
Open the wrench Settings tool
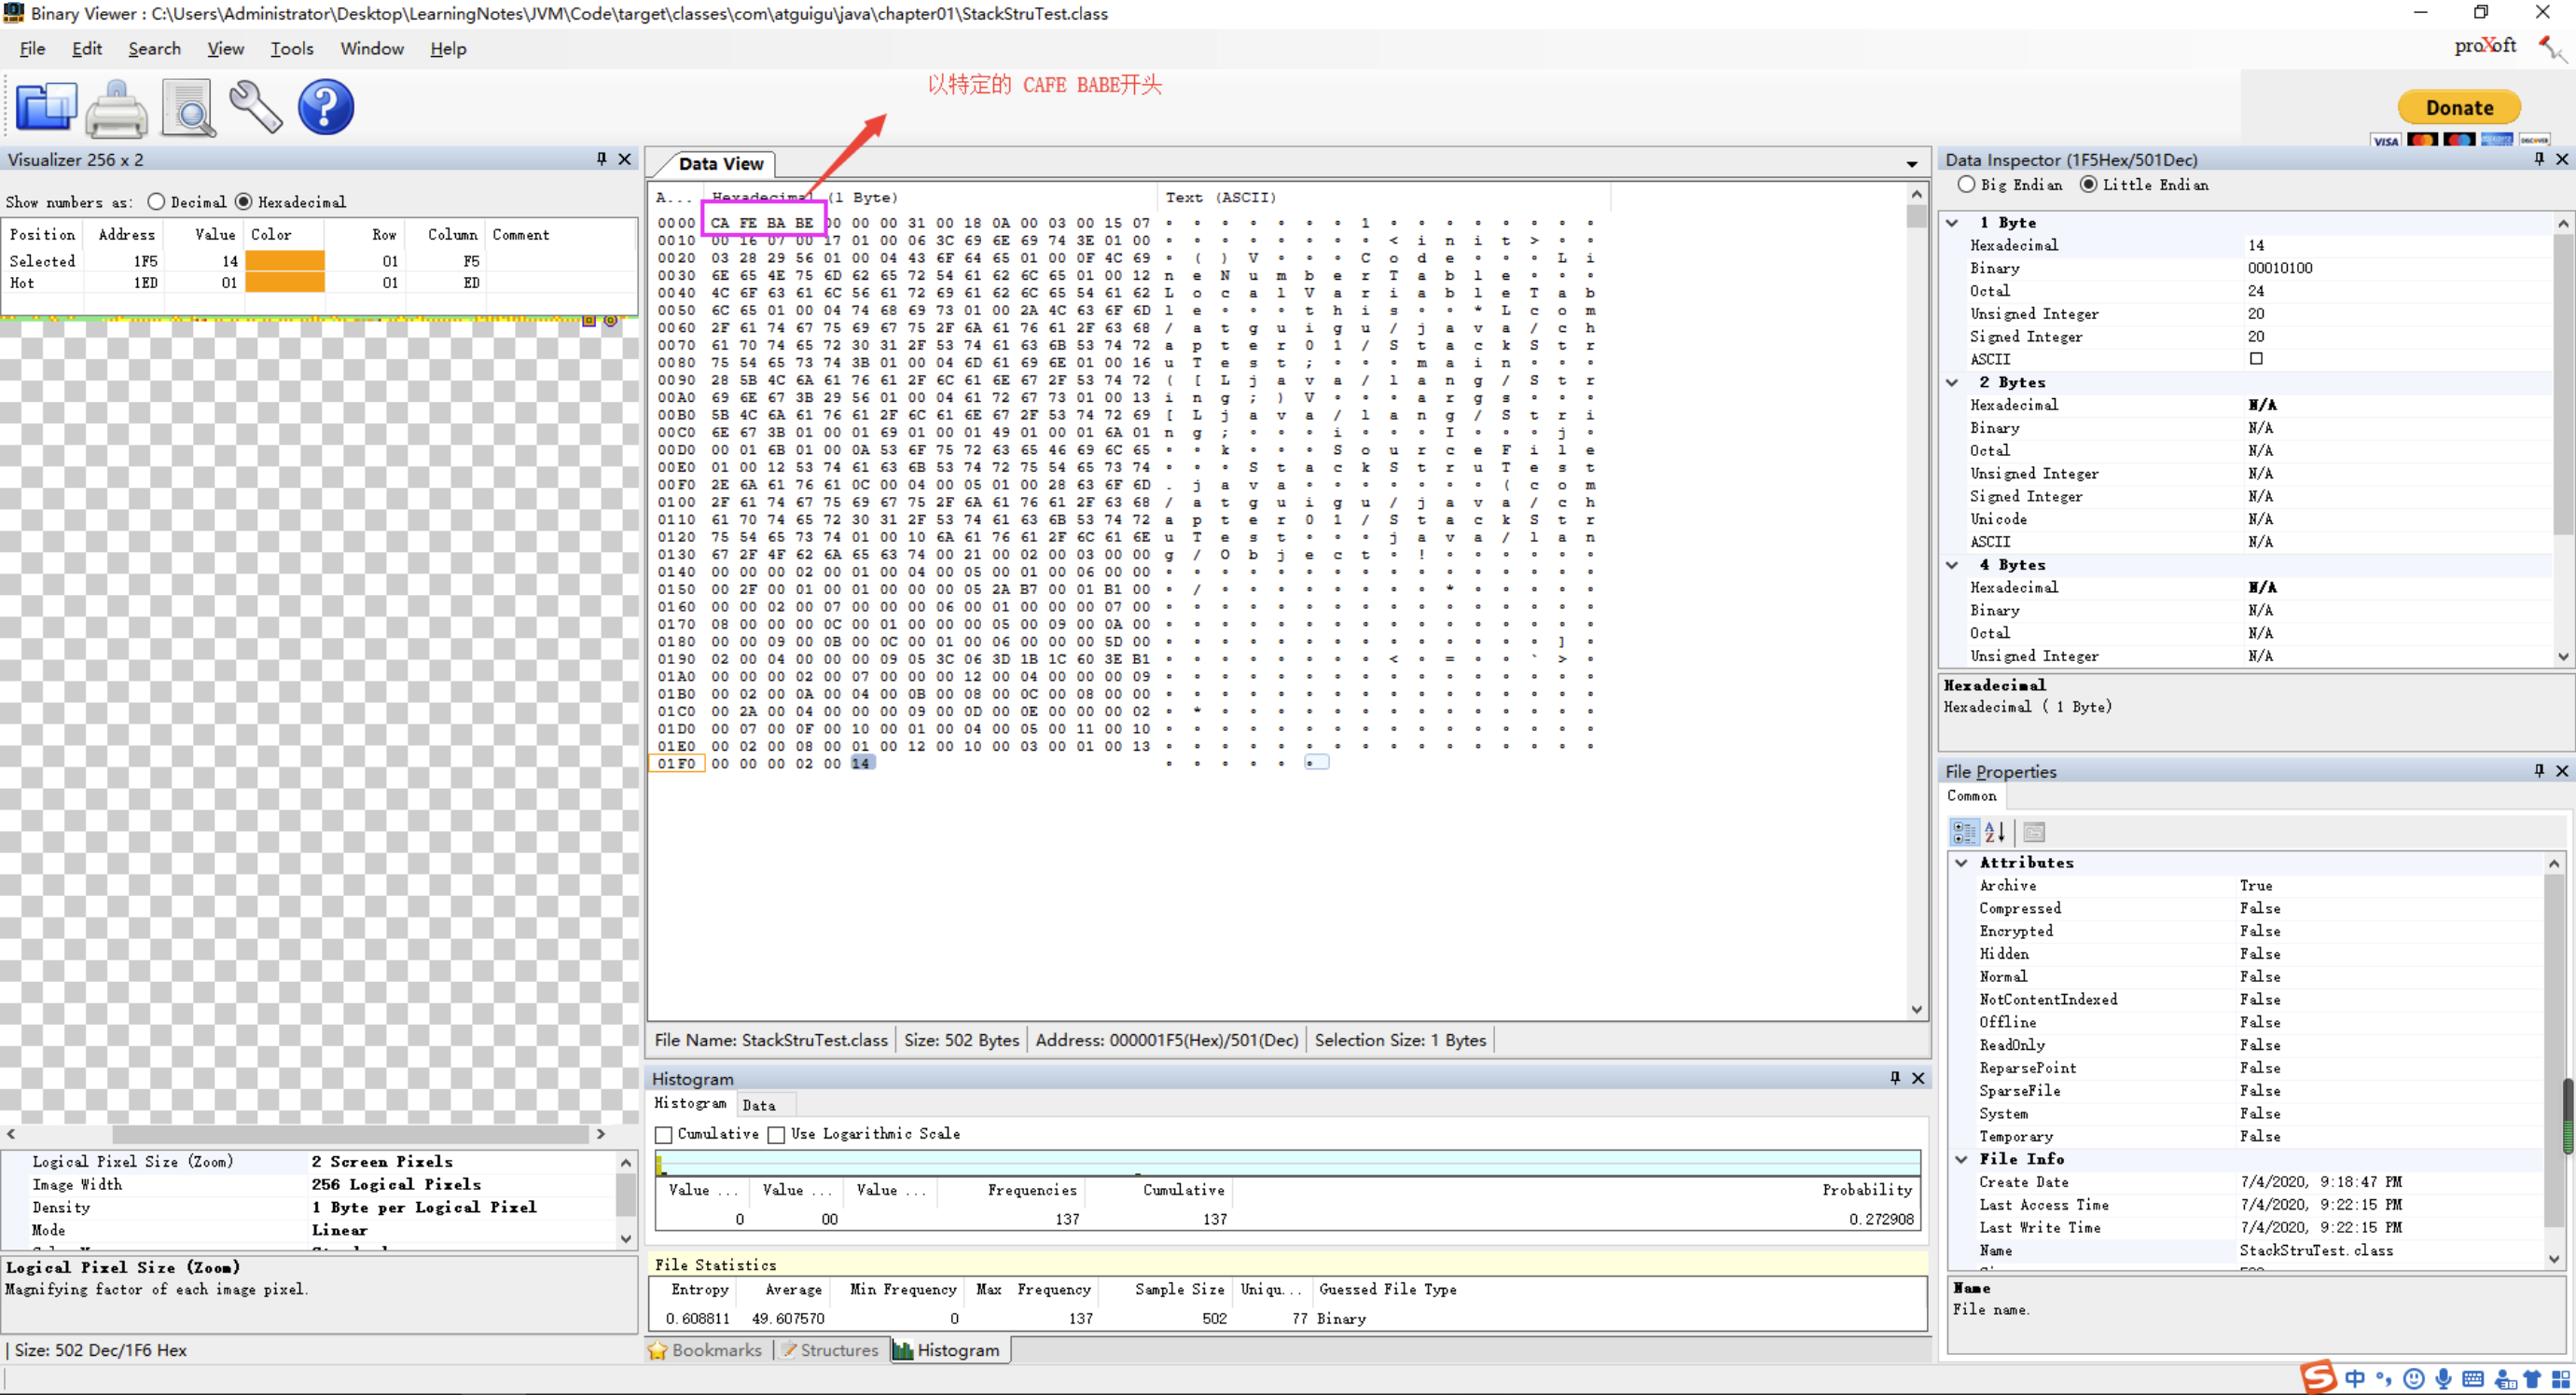click(256, 107)
